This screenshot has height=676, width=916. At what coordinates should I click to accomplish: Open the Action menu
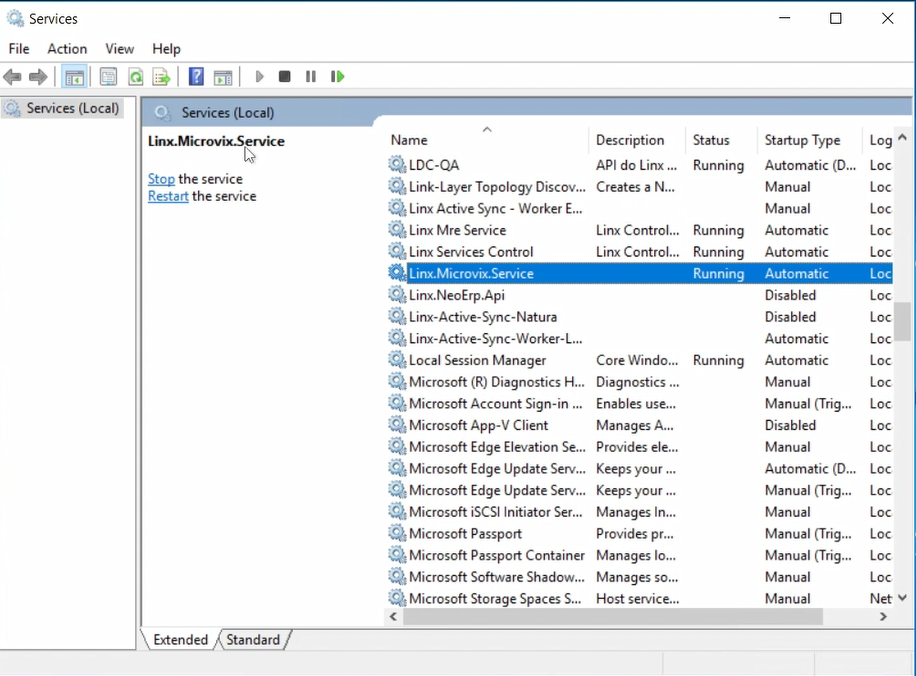pos(67,49)
